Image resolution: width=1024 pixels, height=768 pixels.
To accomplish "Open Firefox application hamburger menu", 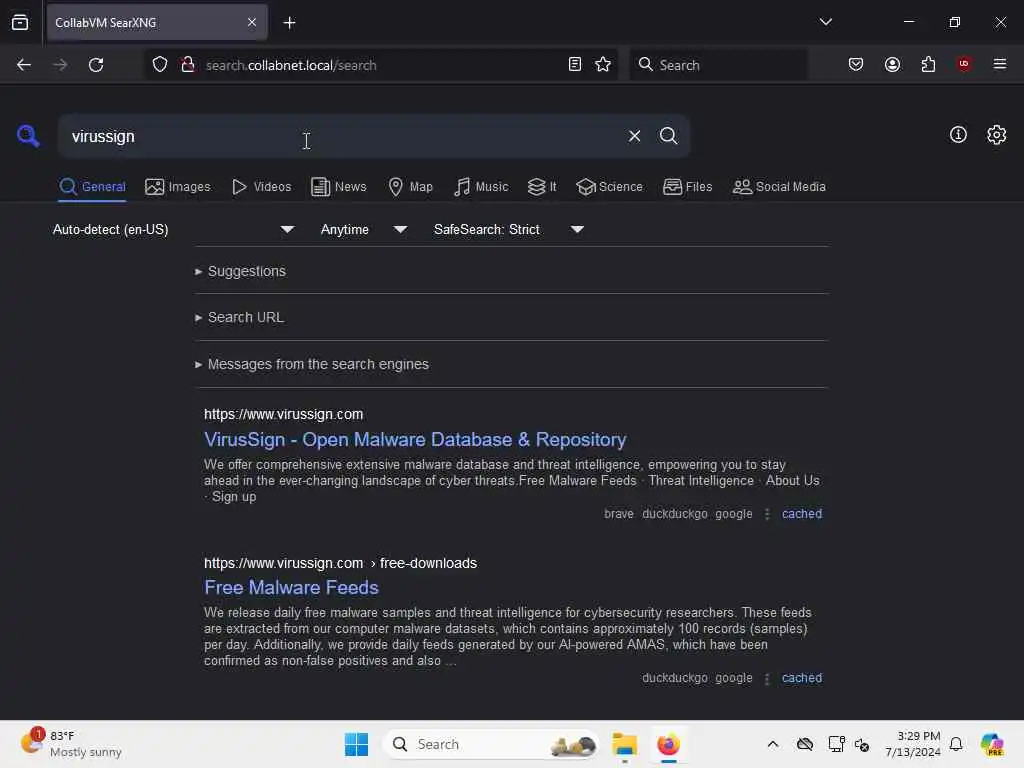I will tap(1000, 64).
